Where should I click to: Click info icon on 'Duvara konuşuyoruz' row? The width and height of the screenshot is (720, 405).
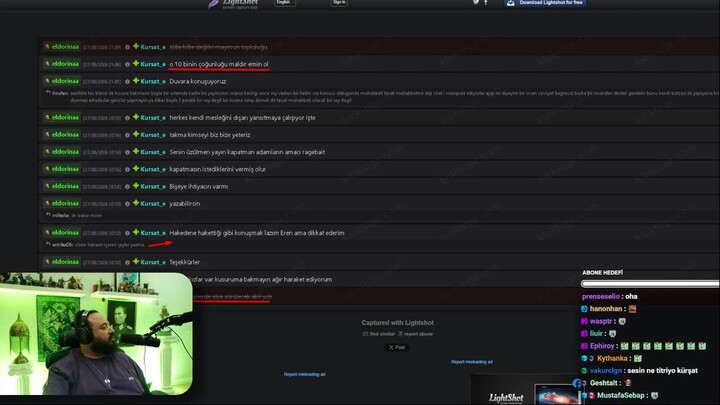click(127, 82)
